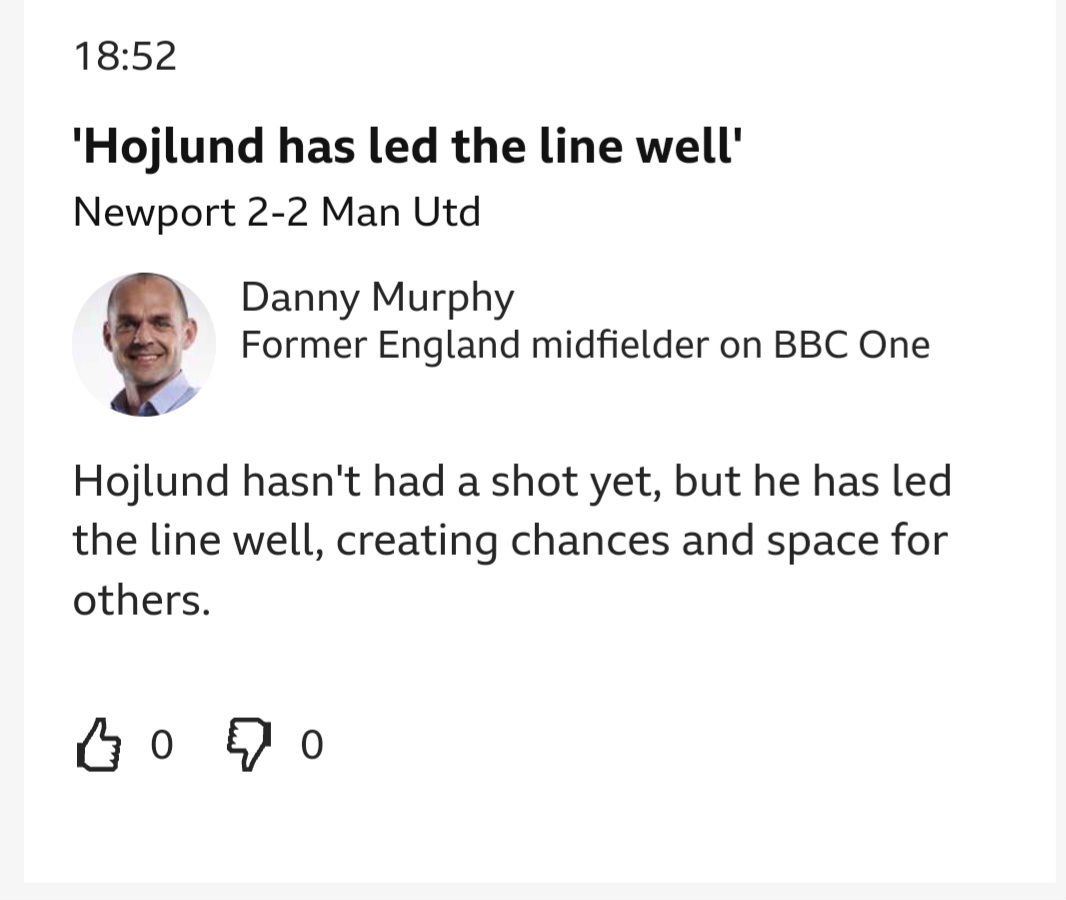Click the thumbs up like icon
The height and width of the screenshot is (900, 1066).
tap(97, 745)
